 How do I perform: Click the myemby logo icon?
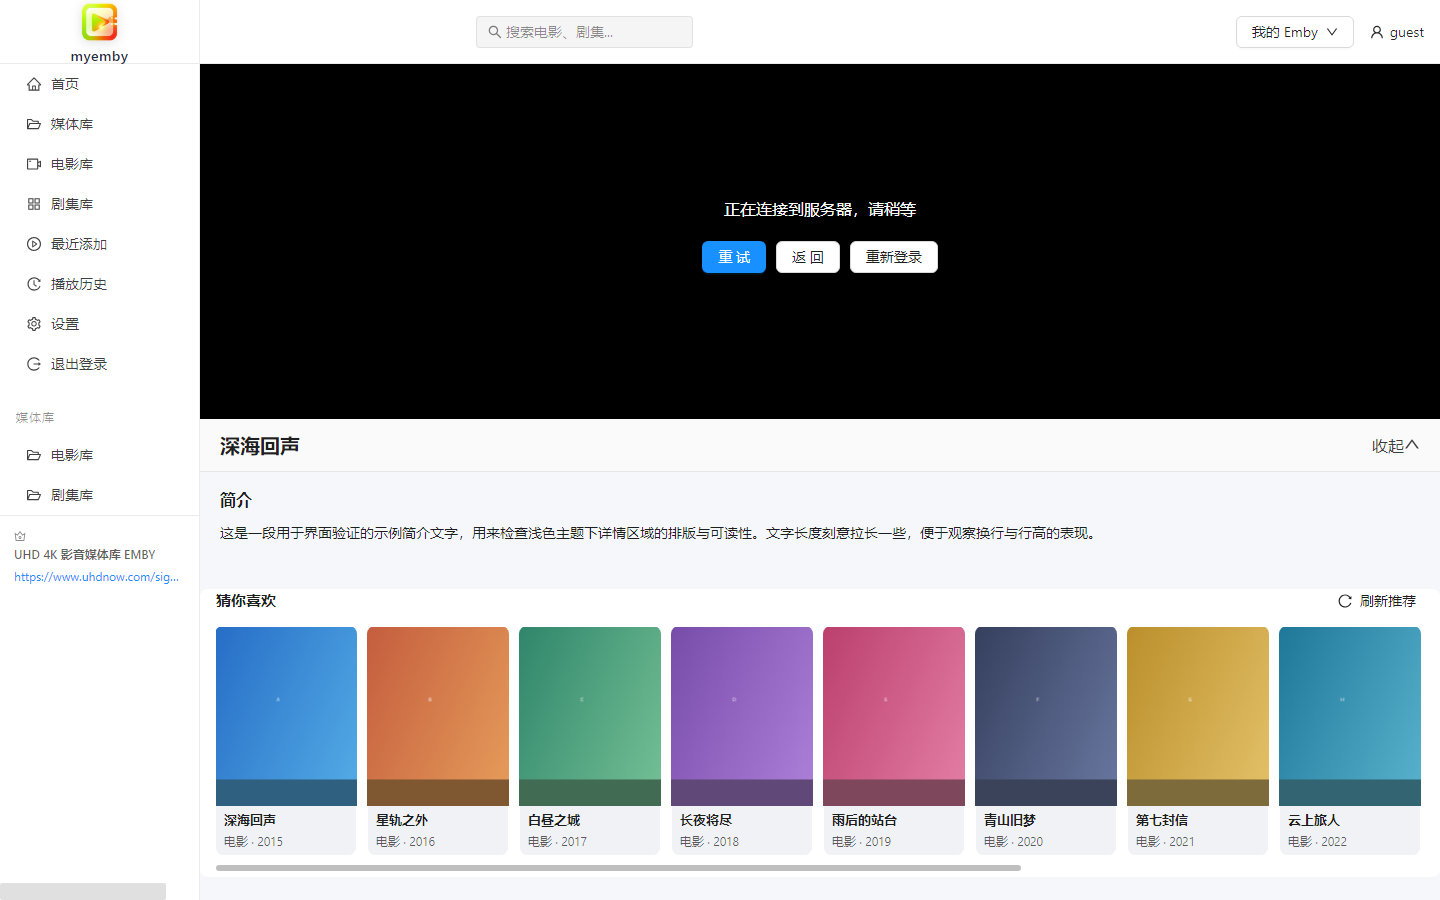click(99, 22)
